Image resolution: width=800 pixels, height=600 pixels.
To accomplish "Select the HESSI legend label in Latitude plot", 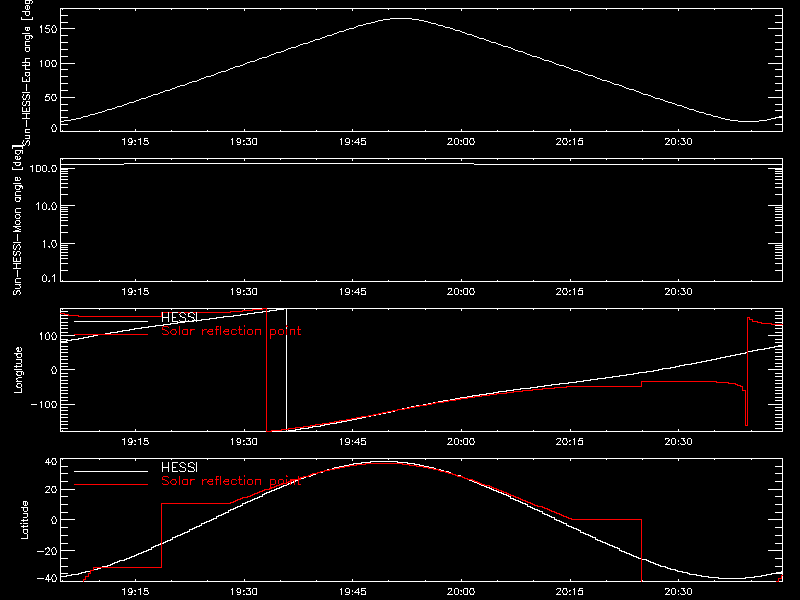I will click(x=179, y=467).
